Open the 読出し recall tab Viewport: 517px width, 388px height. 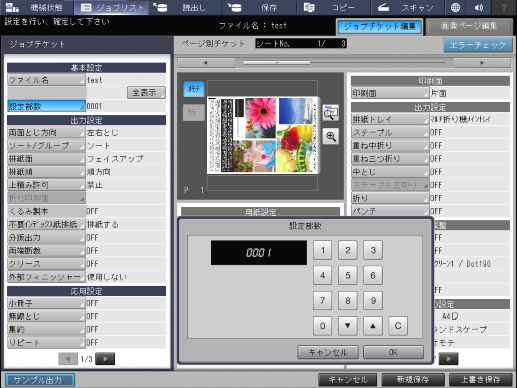[x=185, y=7]
